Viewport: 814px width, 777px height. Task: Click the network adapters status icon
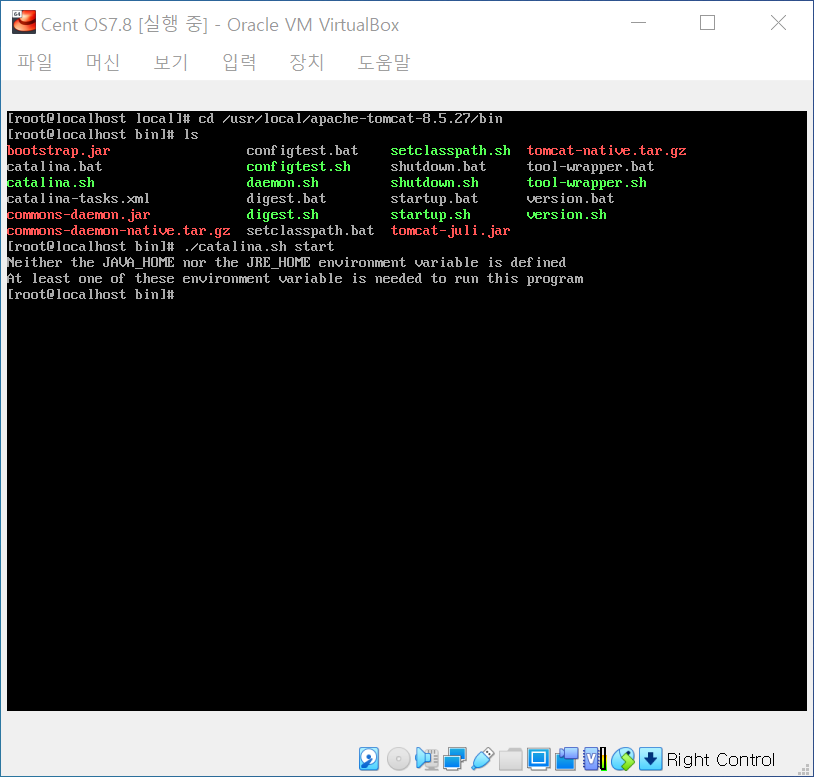pyautogui.click(x=455, y=759)
